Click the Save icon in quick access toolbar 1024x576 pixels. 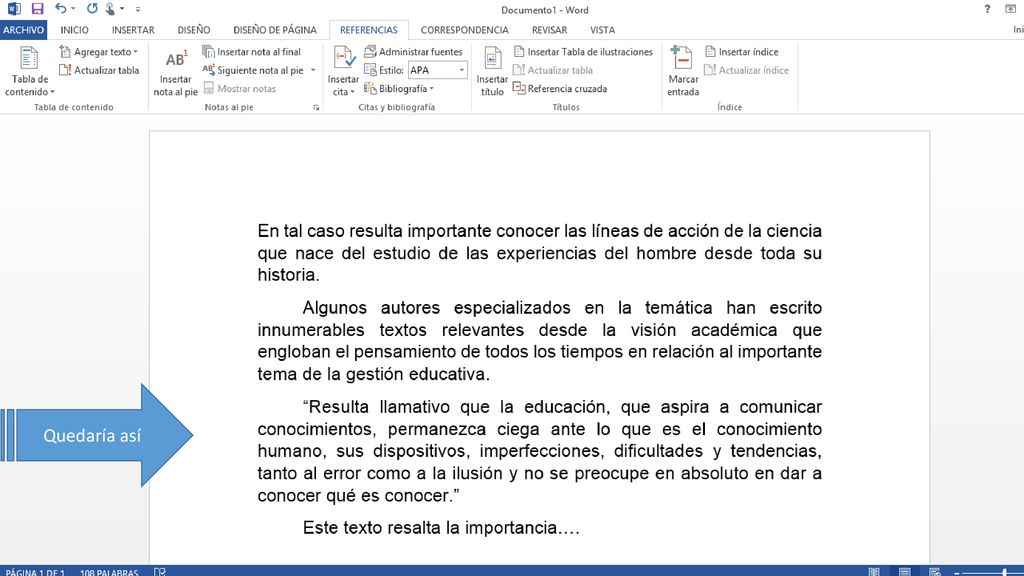pyautogui.click(x=37, y=9)
